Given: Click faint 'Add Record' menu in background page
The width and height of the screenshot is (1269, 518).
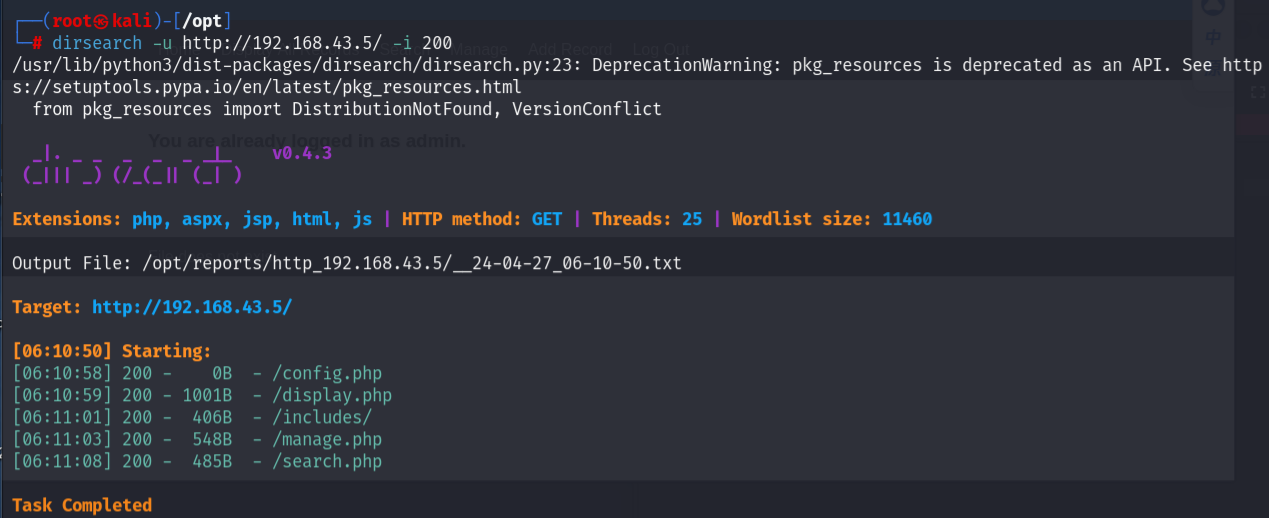Looking at the screenshot, I should [570, 49].
